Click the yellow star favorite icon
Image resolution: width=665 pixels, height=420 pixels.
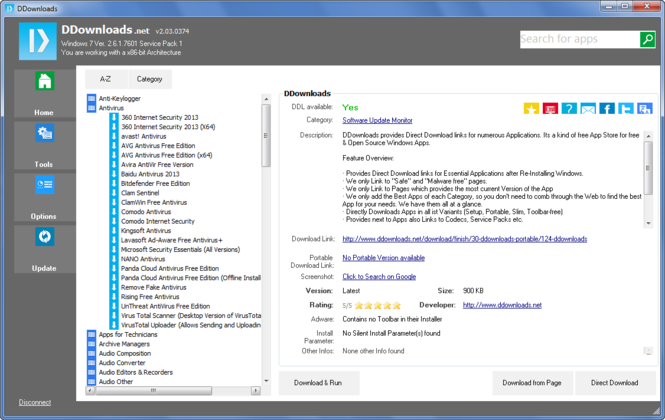pyautogui.click(x=531, y=109)
